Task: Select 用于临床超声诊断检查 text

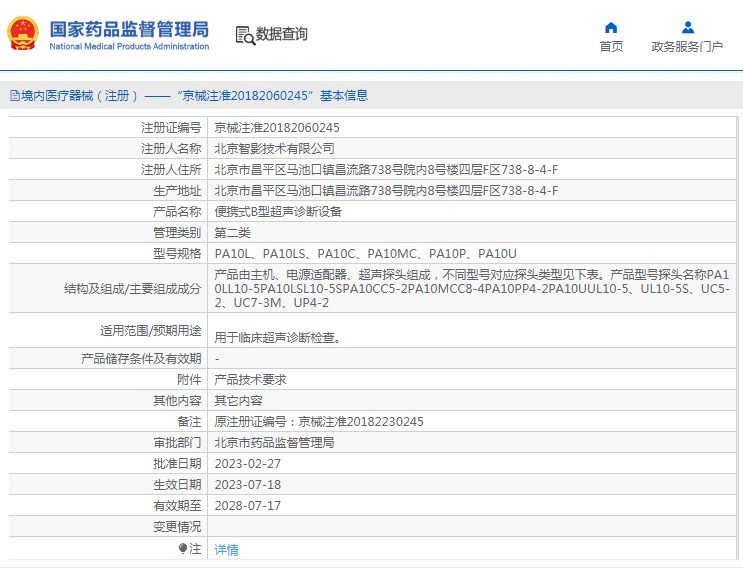Action: 278,338
